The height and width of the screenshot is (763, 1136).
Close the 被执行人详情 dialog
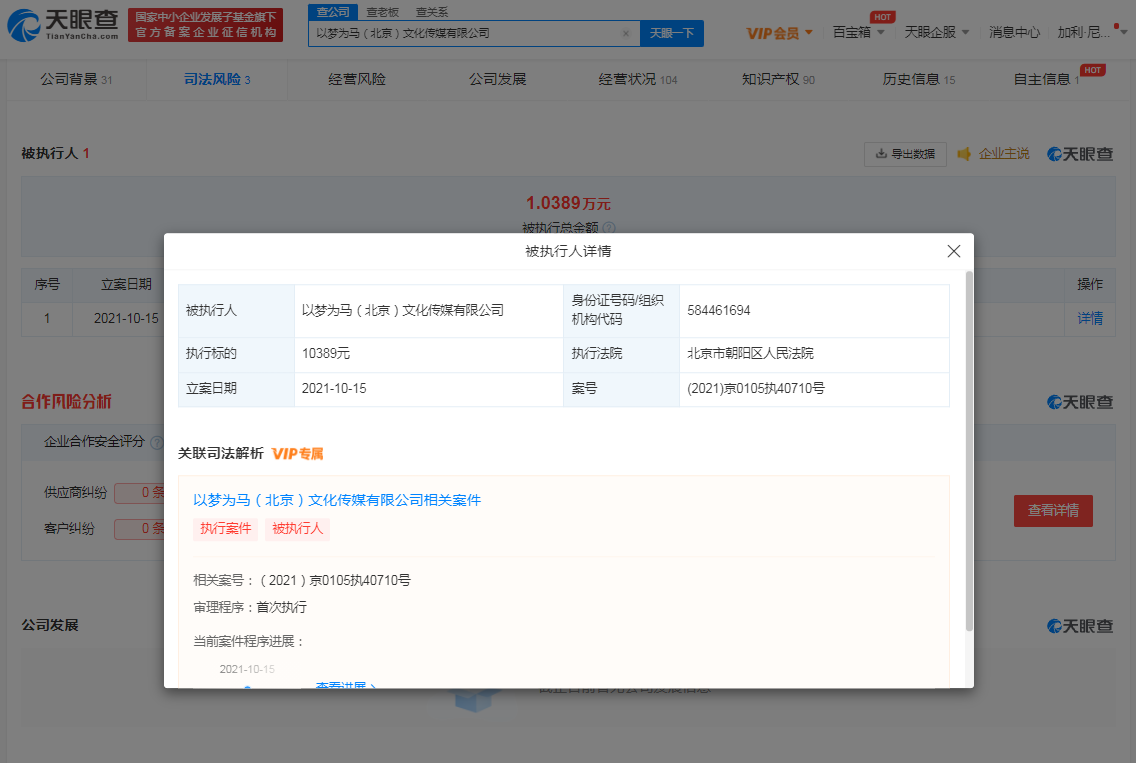pos(953,251)
